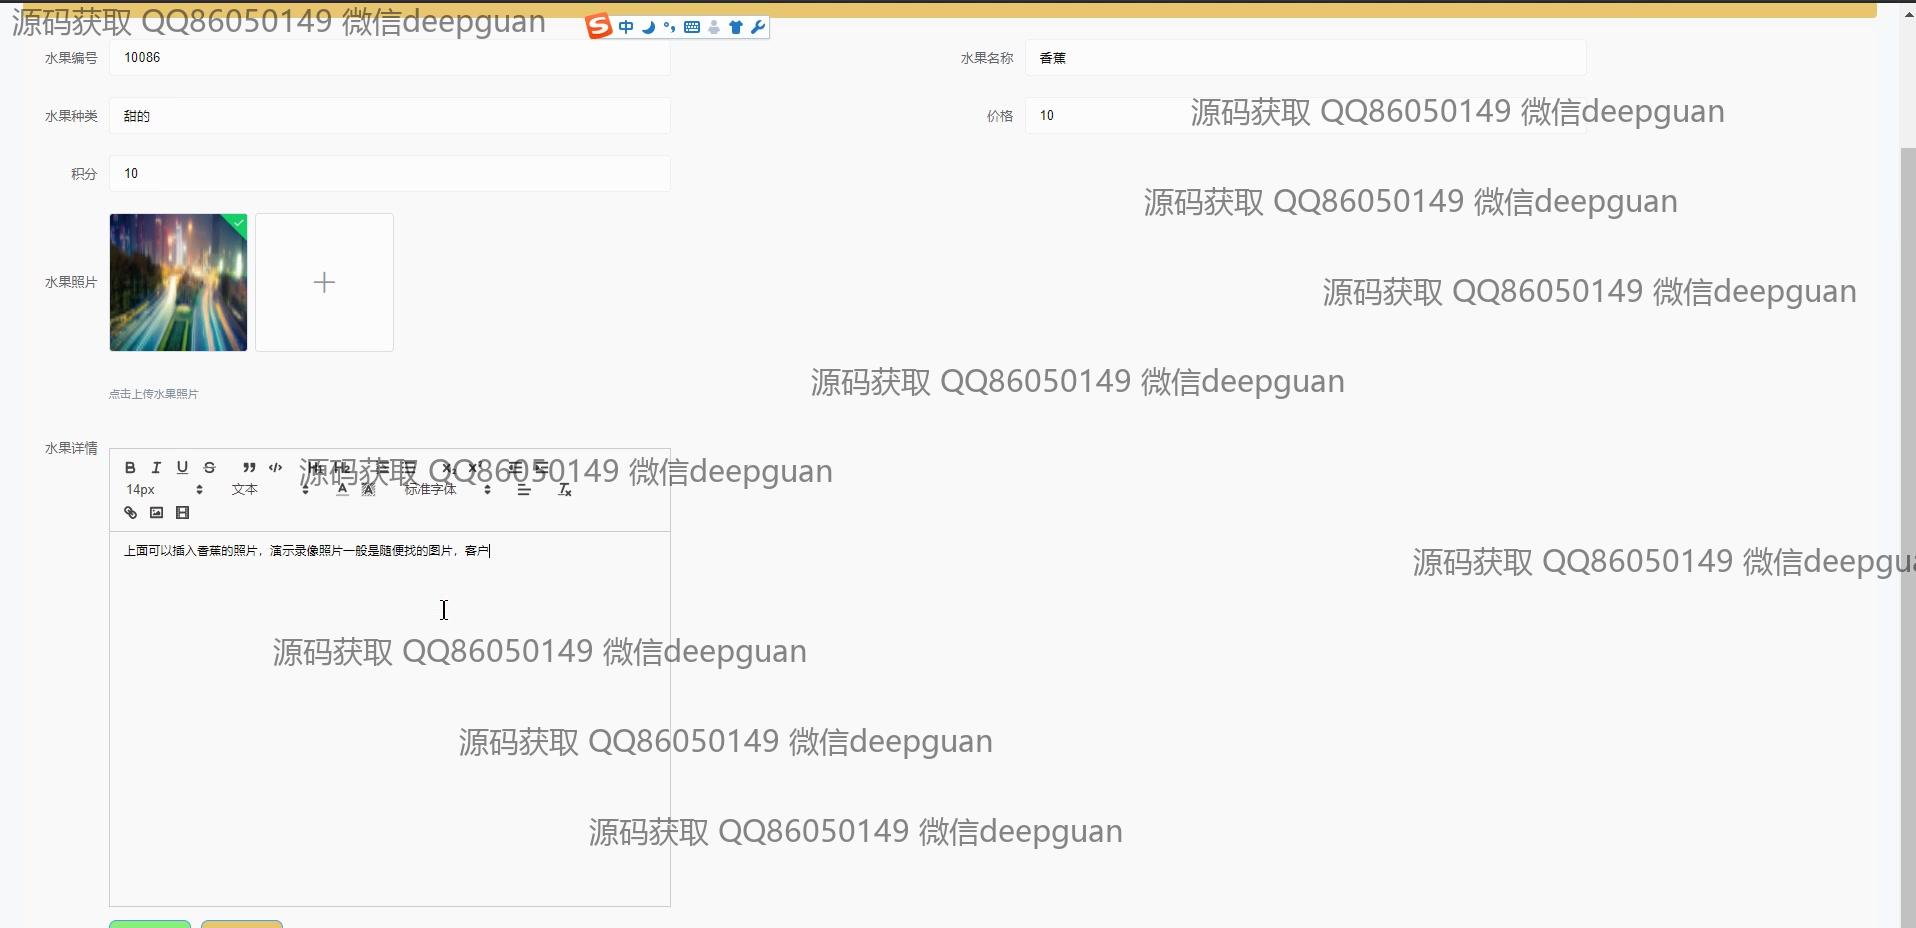
Task: Click the 水果种类 input field
Action: (x=389, y=115)
